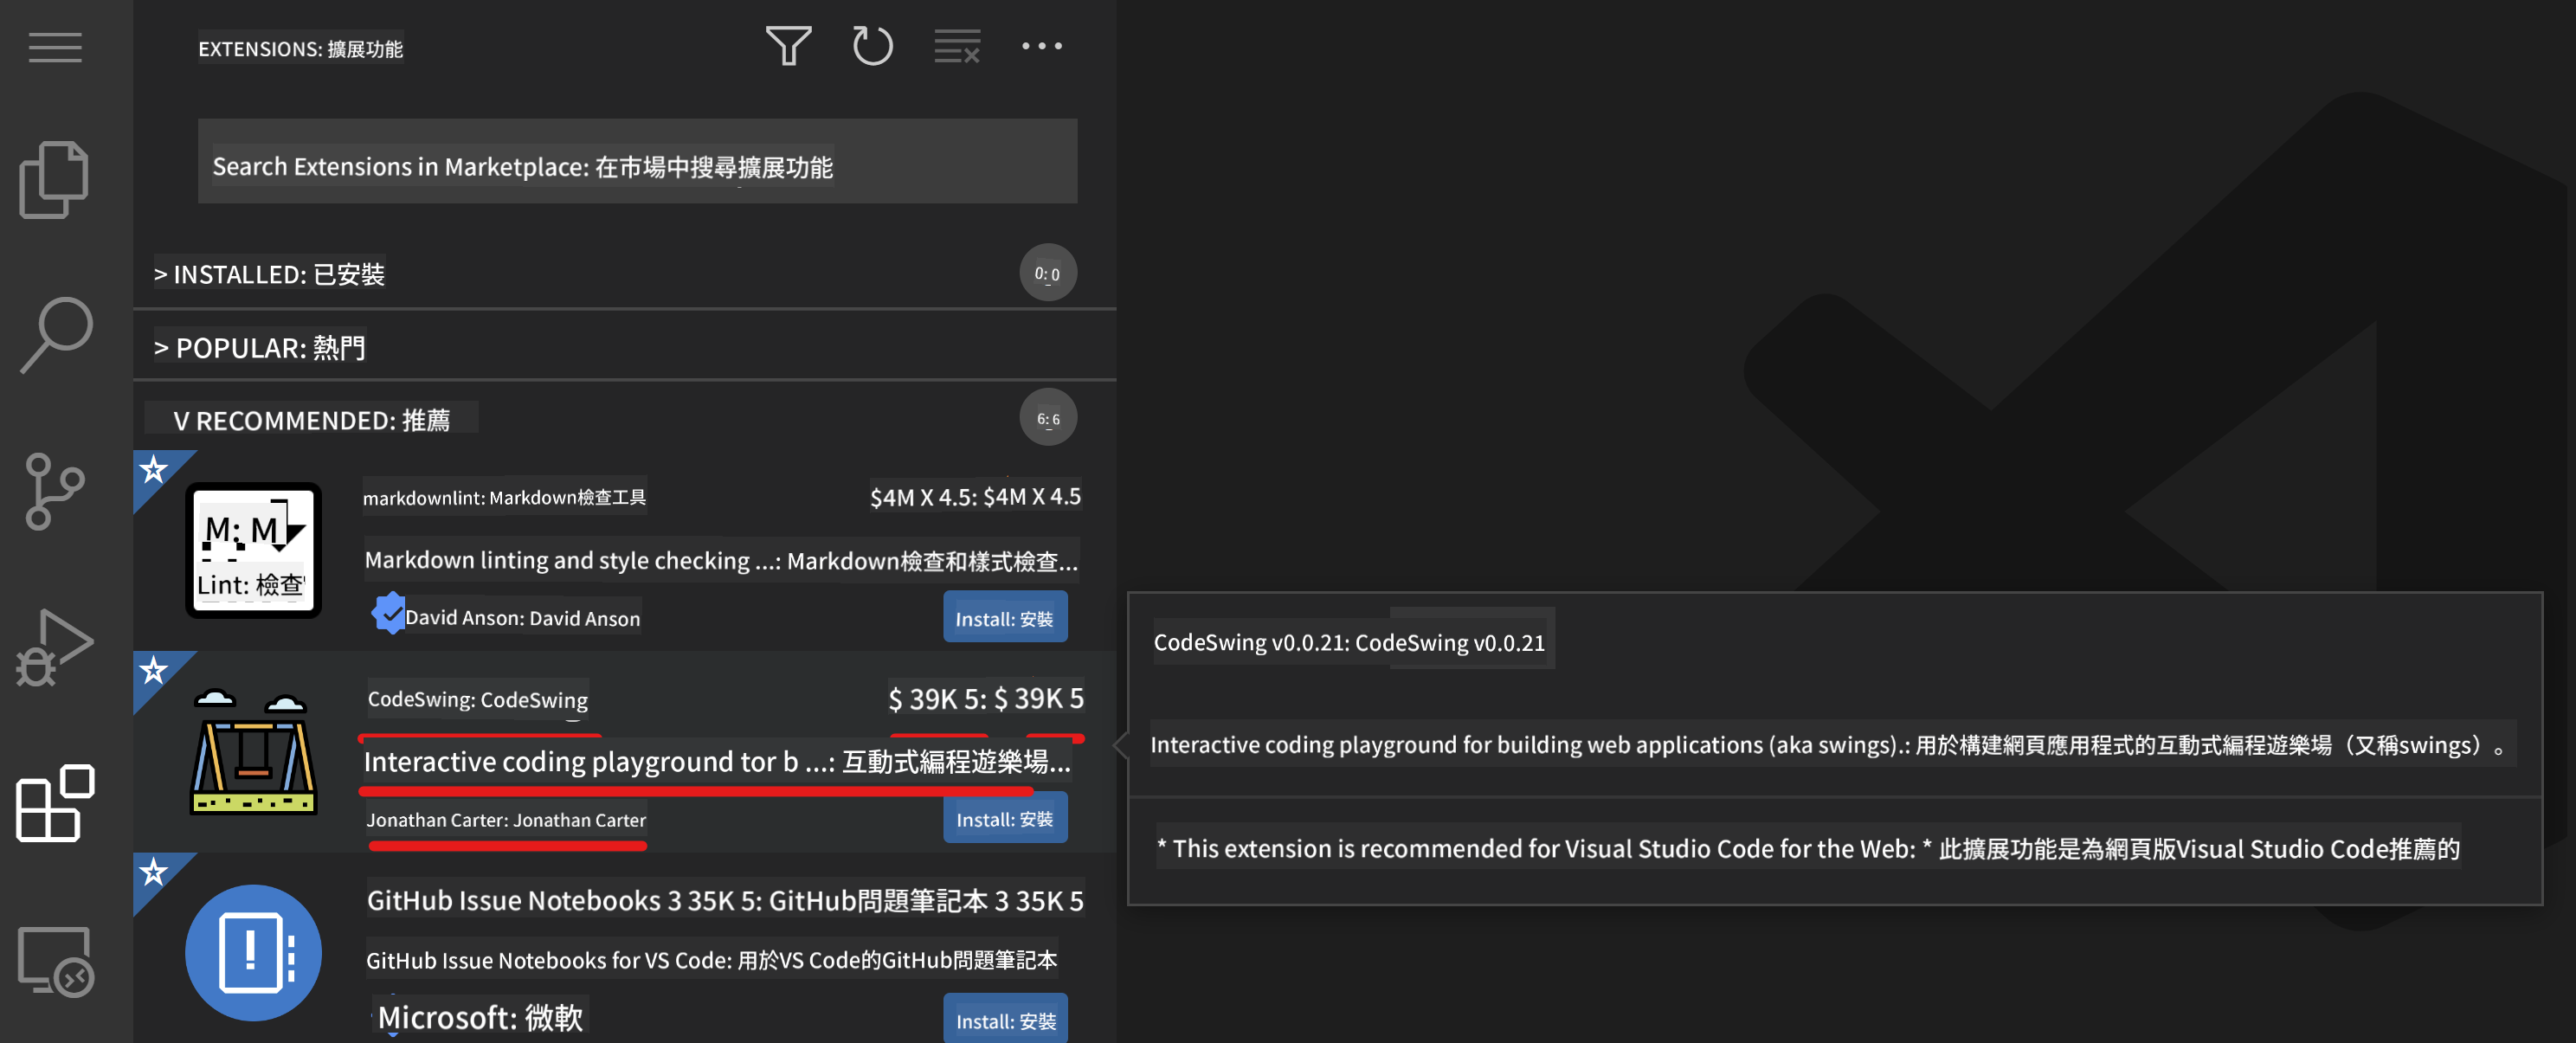Click the recommended star badge on GitHub Issue Notebooks

point(154,872)
